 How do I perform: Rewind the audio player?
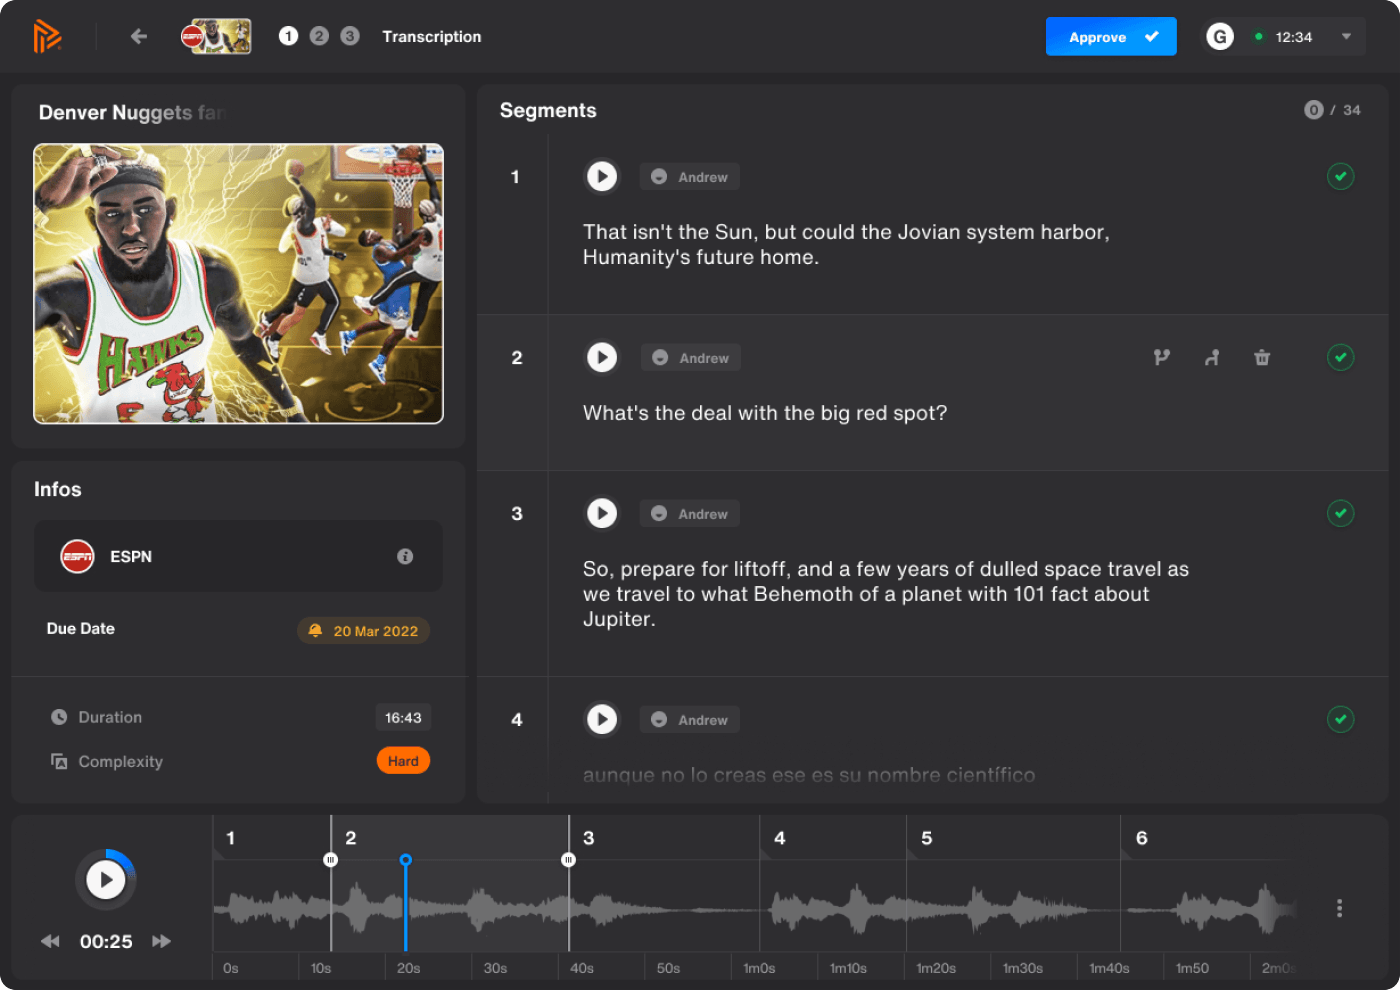coord(50,941)
